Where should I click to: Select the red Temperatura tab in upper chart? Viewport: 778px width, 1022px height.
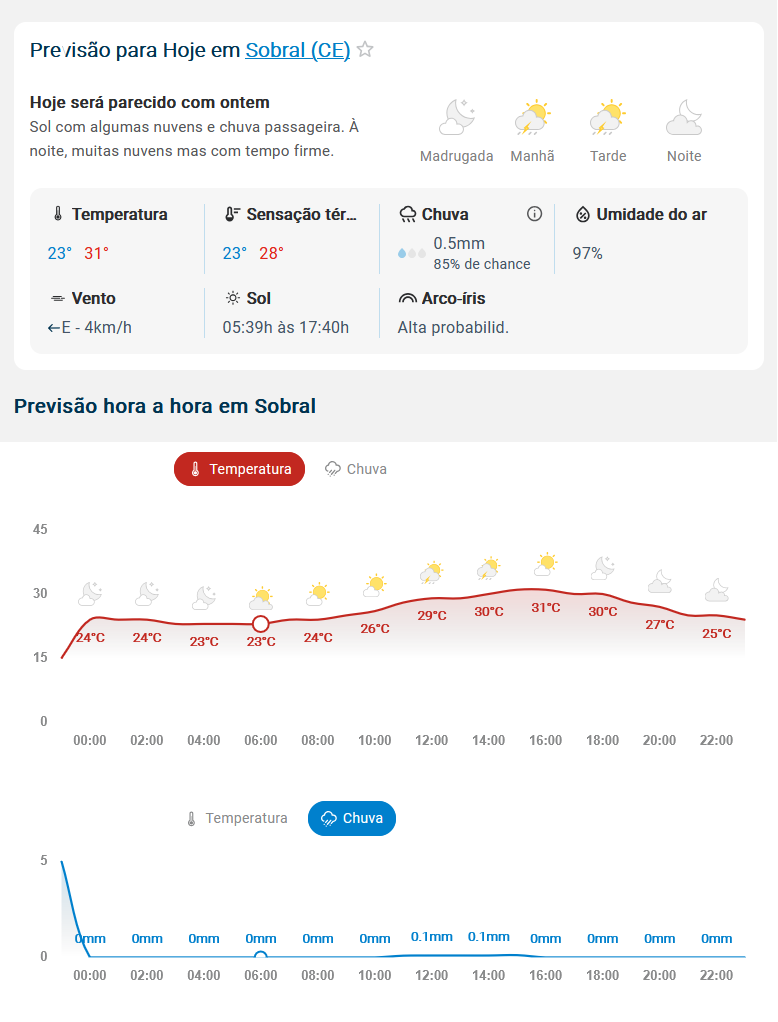coord(239,469)
